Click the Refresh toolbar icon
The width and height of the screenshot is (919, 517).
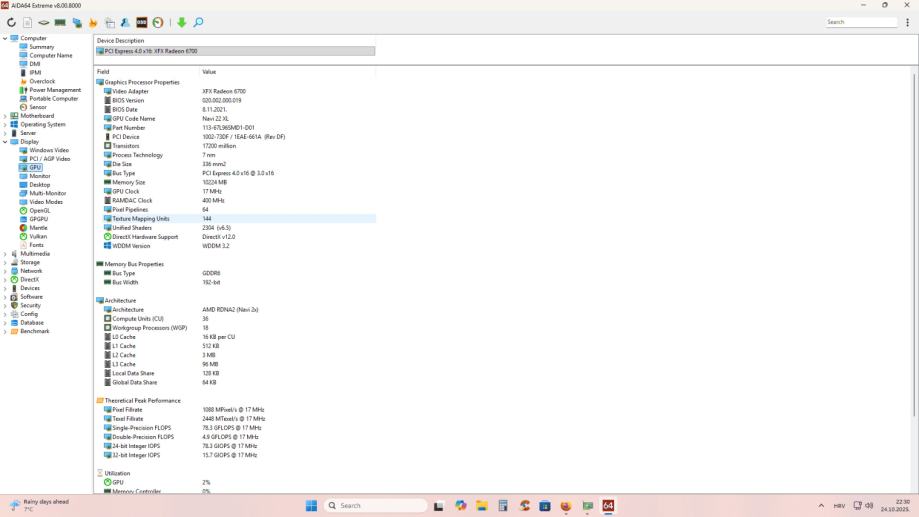[11, 22]
